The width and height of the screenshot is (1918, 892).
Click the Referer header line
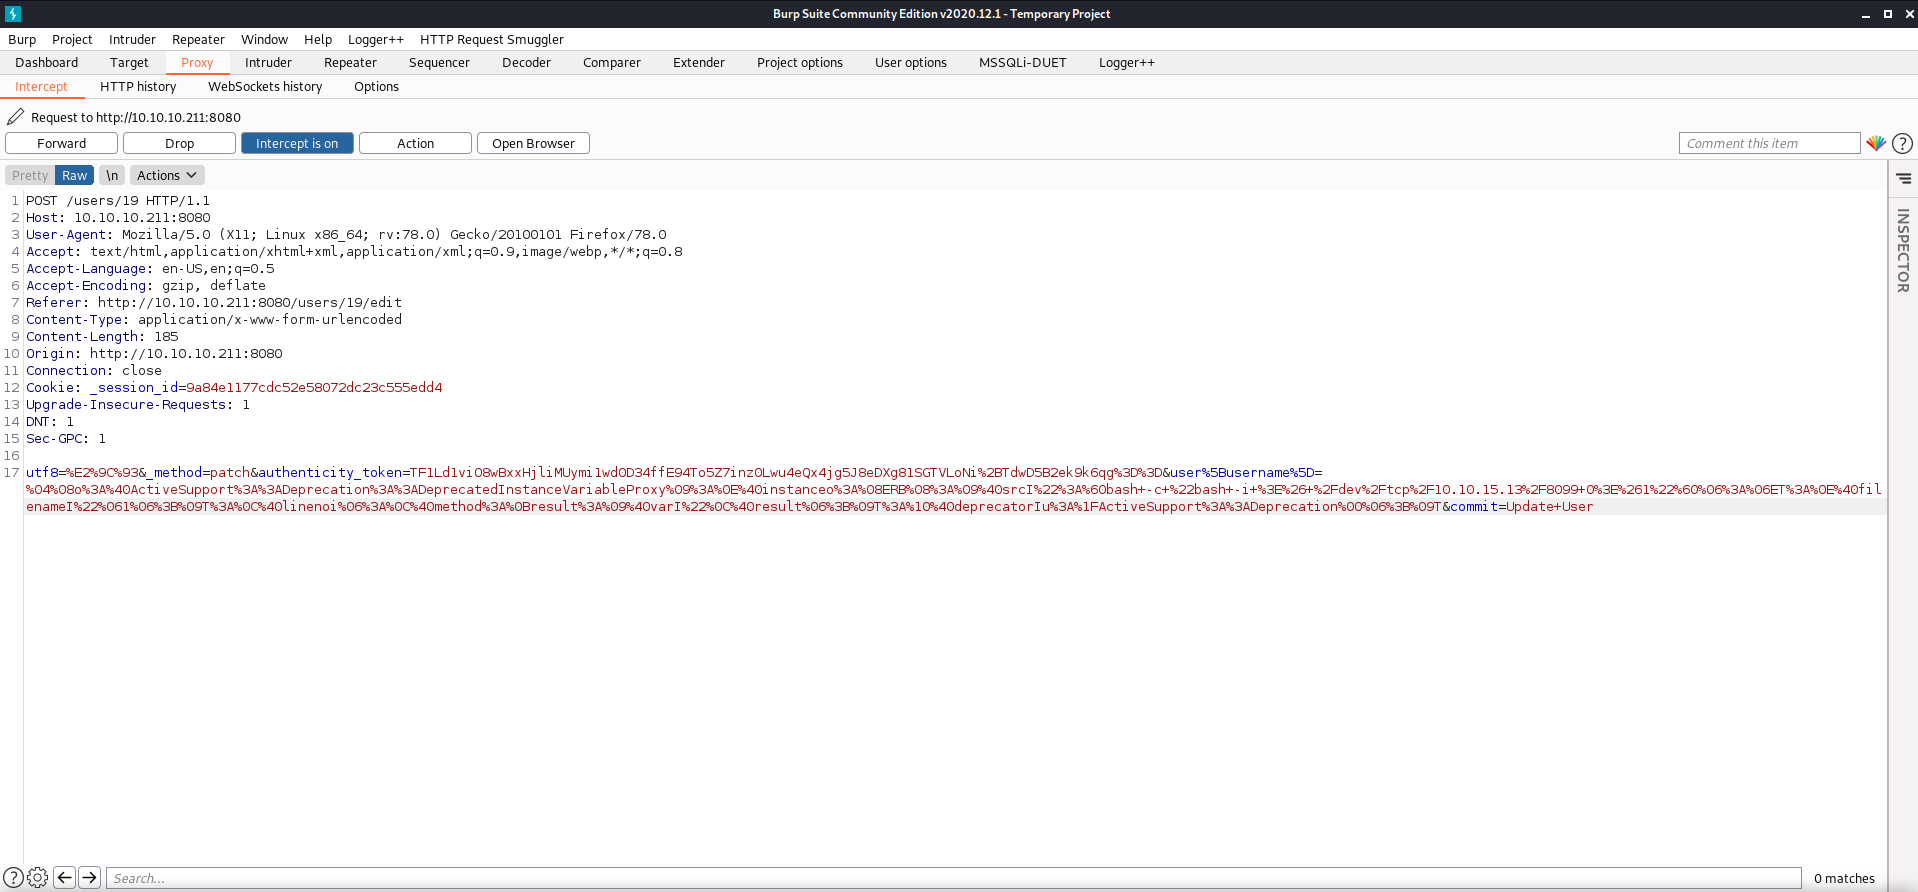[214, 303]
